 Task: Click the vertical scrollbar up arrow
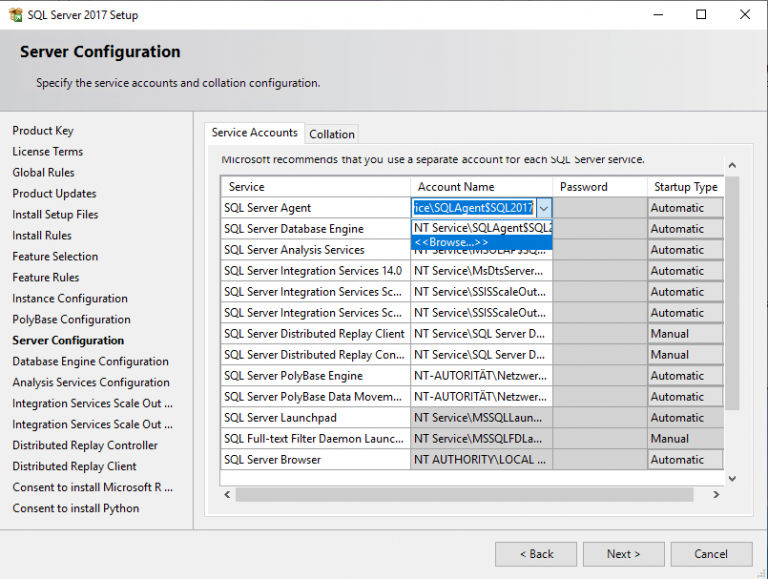pos(732,166)
